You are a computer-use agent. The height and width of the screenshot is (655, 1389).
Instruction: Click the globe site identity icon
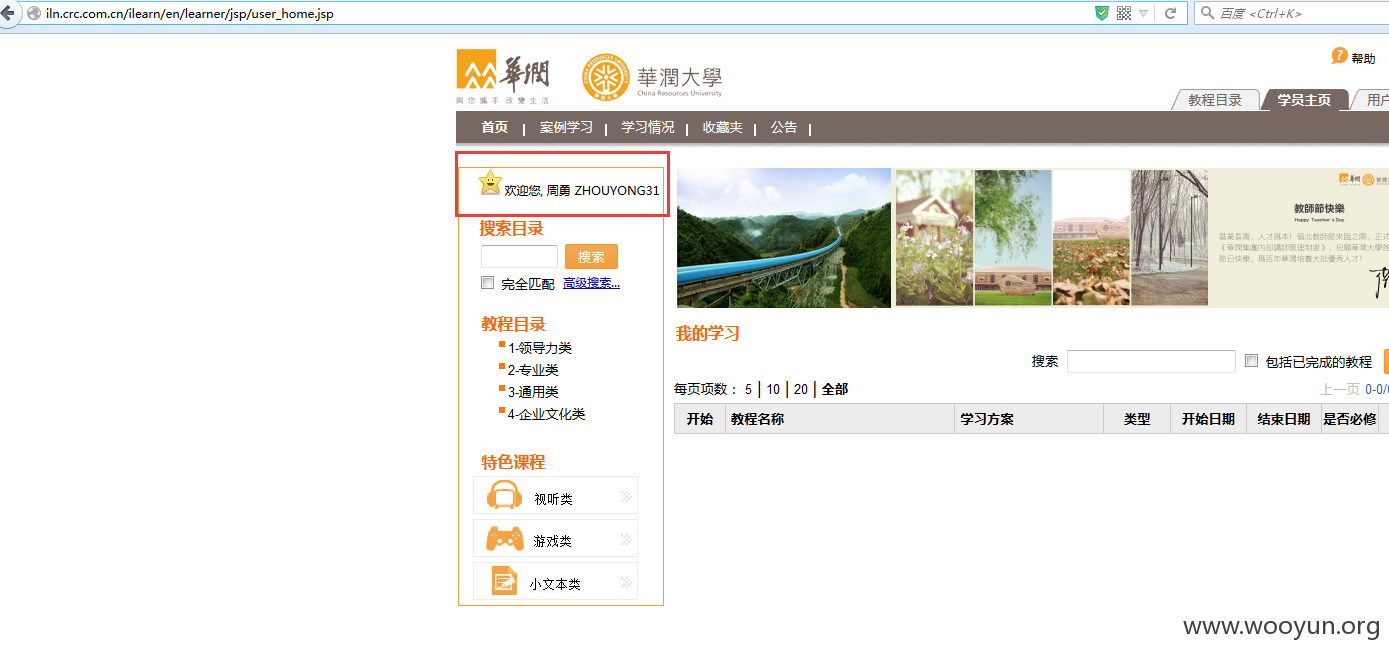point(34,13)
